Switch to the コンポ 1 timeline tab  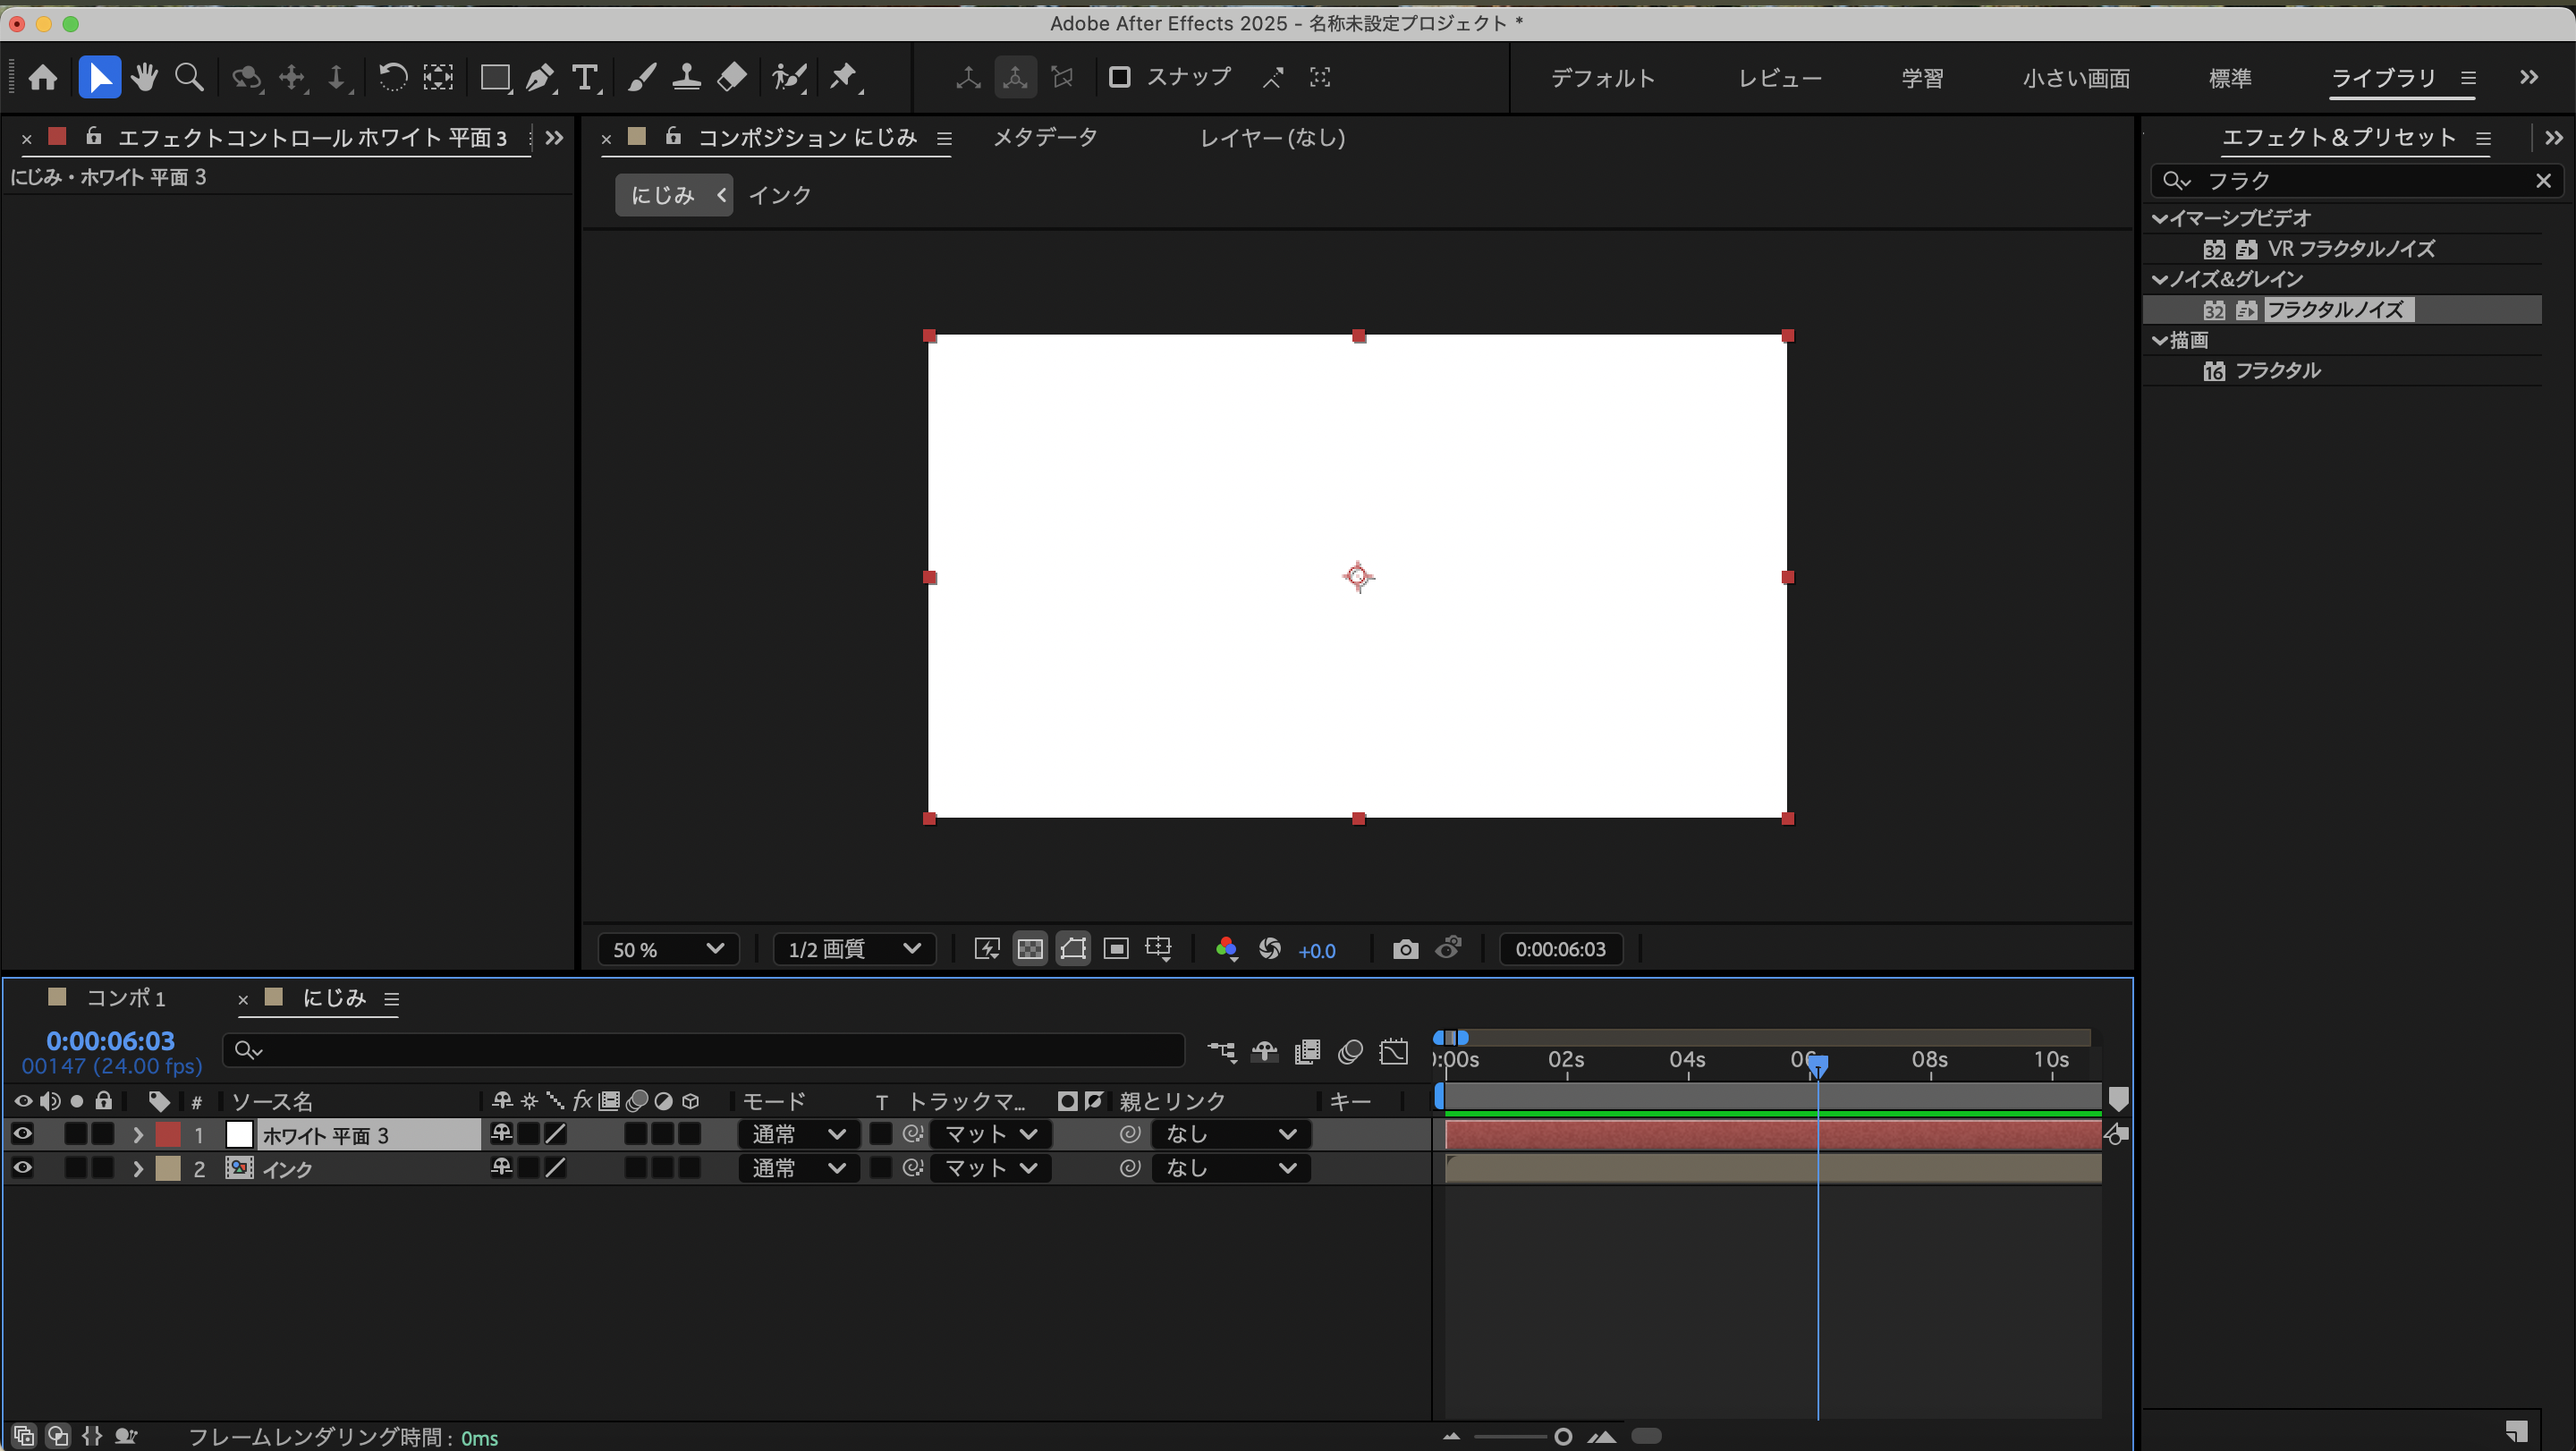125,998
